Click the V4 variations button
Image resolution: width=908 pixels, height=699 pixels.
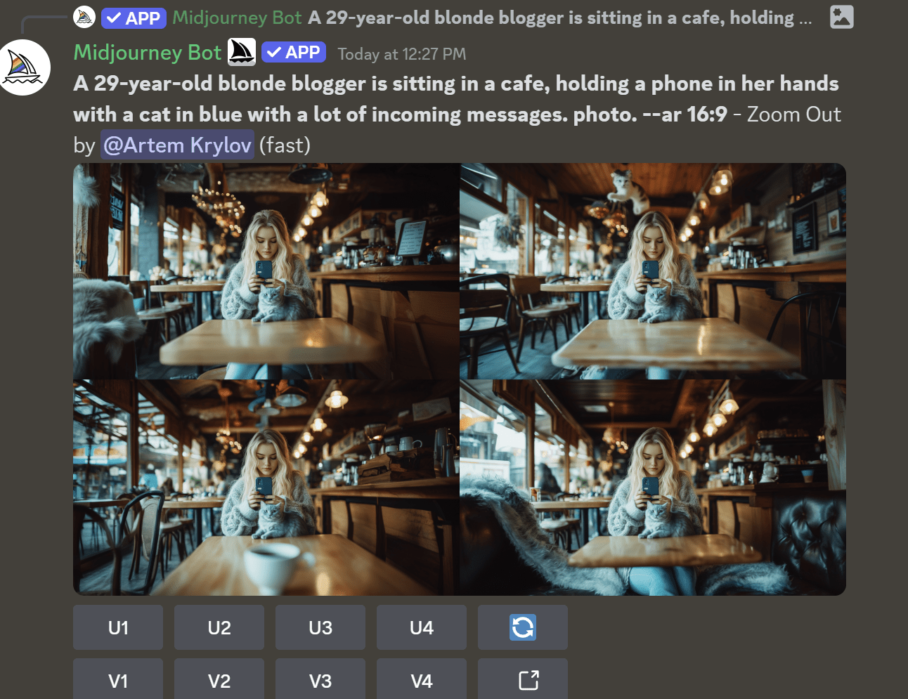click(x=422, y=680)
